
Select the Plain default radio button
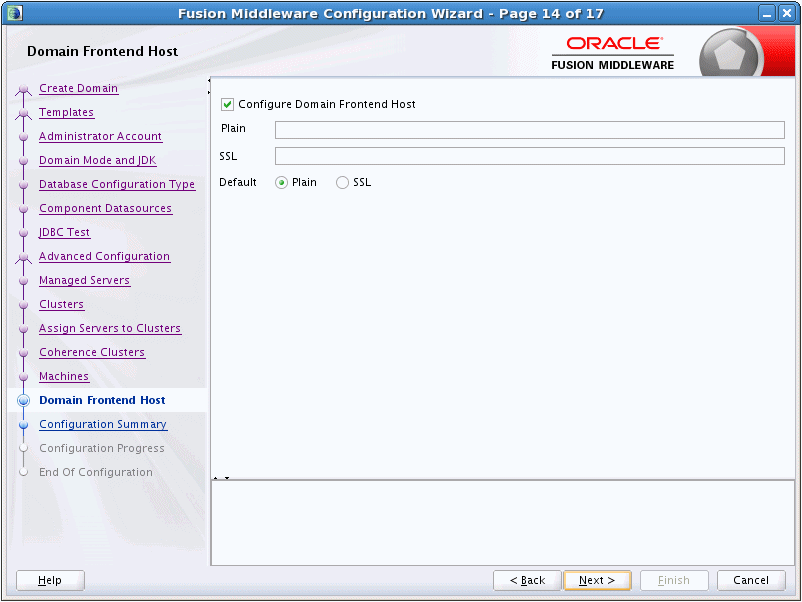point(281,183)
